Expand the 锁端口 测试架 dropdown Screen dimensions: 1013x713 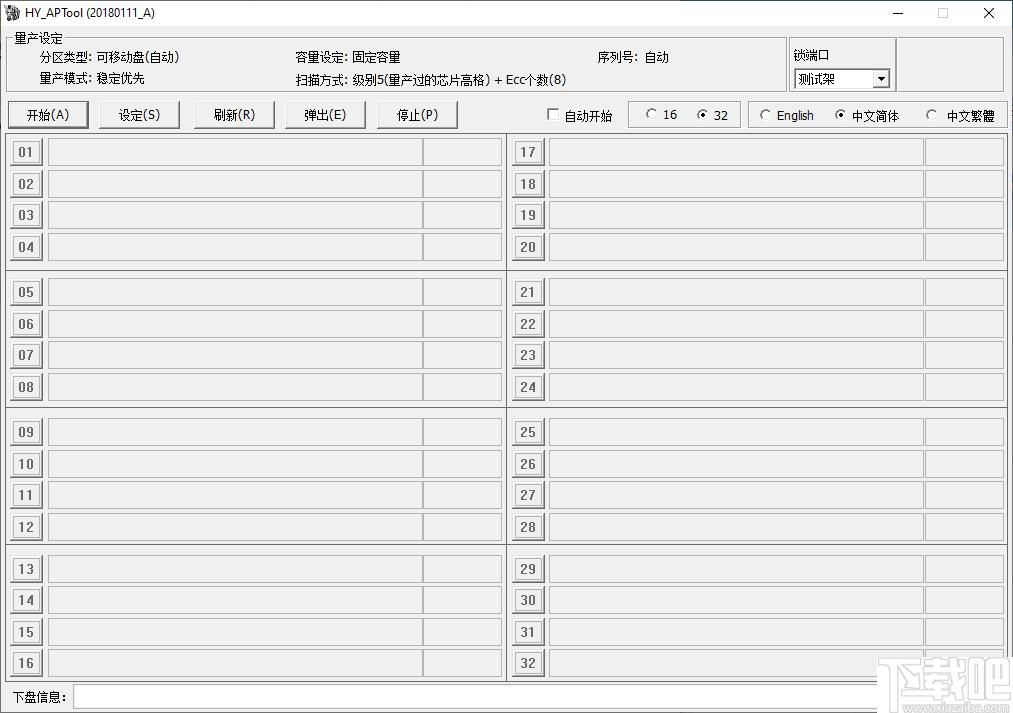point(881,79)
